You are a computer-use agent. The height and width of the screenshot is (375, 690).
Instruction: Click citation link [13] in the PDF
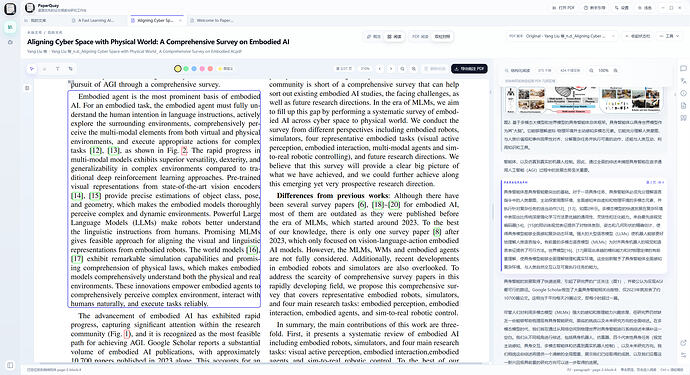(x=114, y=151)
